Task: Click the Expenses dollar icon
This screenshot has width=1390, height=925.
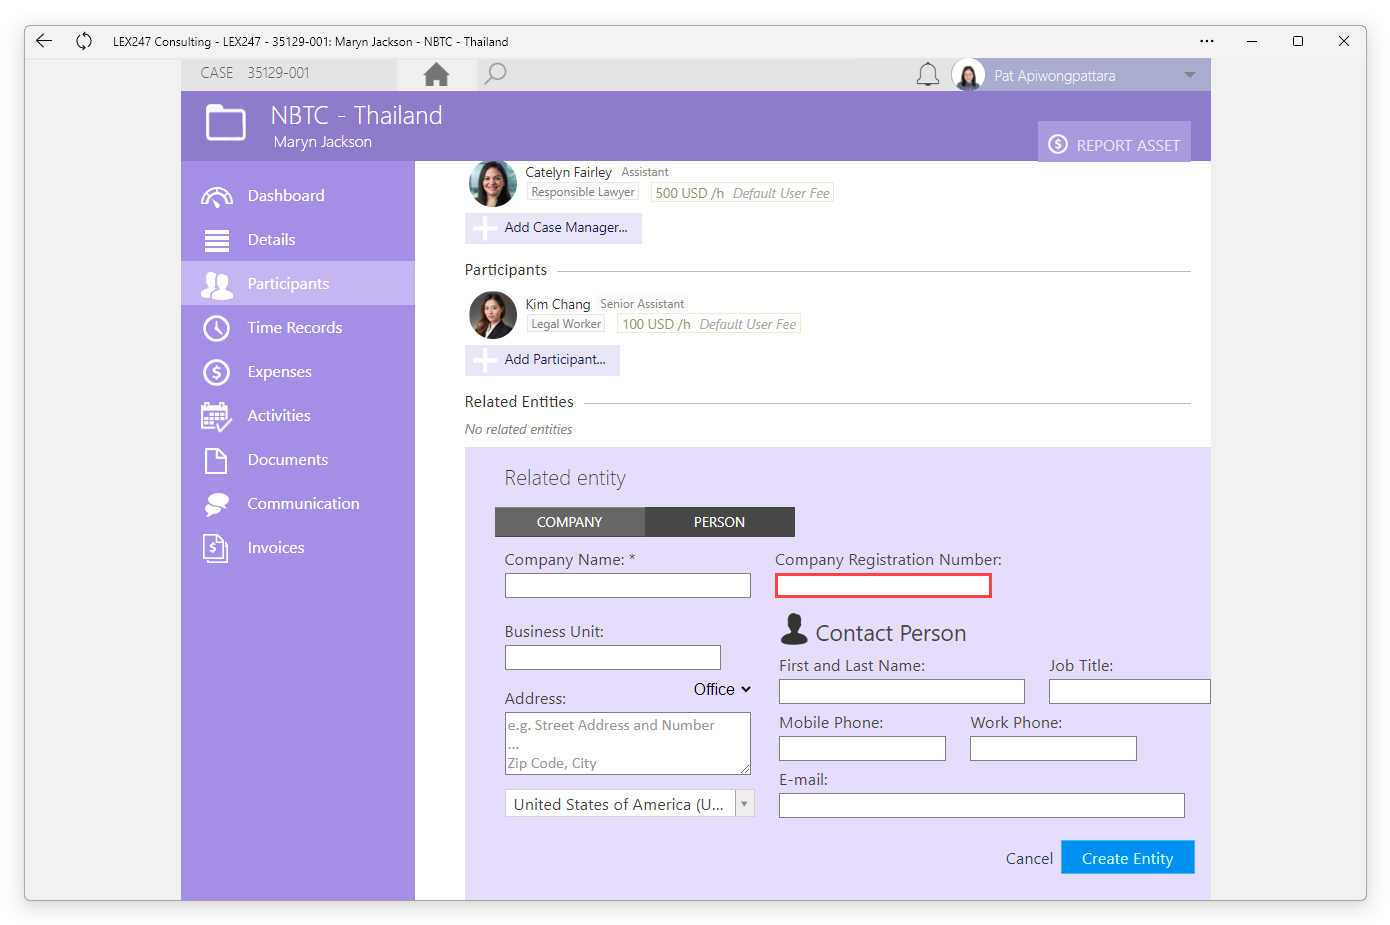Action: (x=217, y=372)
